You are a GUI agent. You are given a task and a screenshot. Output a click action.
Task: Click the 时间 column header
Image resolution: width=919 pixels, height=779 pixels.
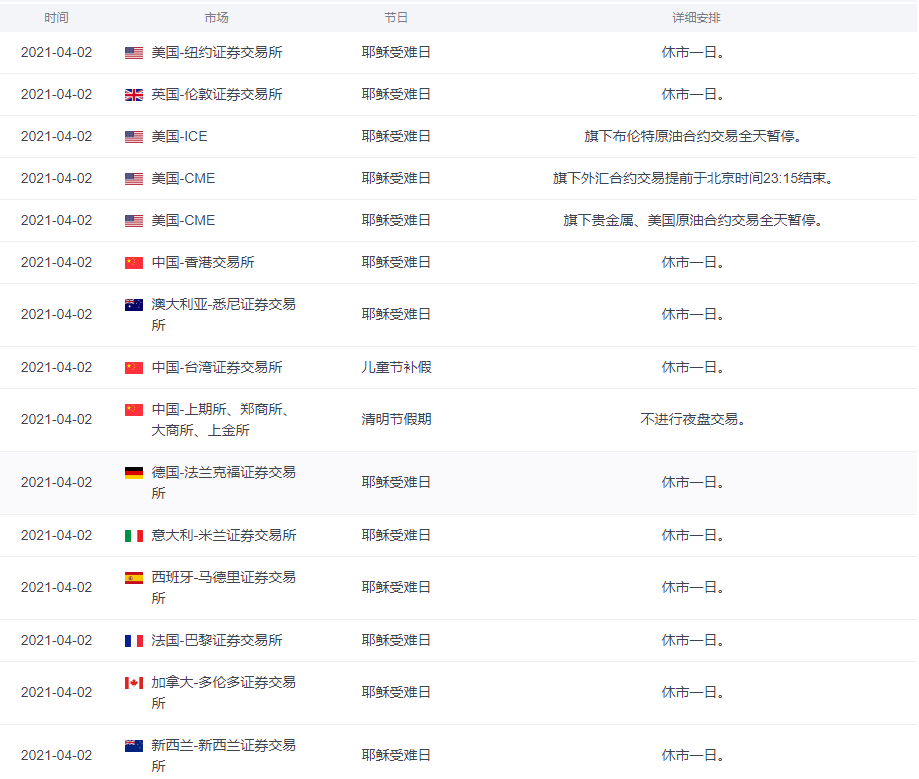(56, 18)
